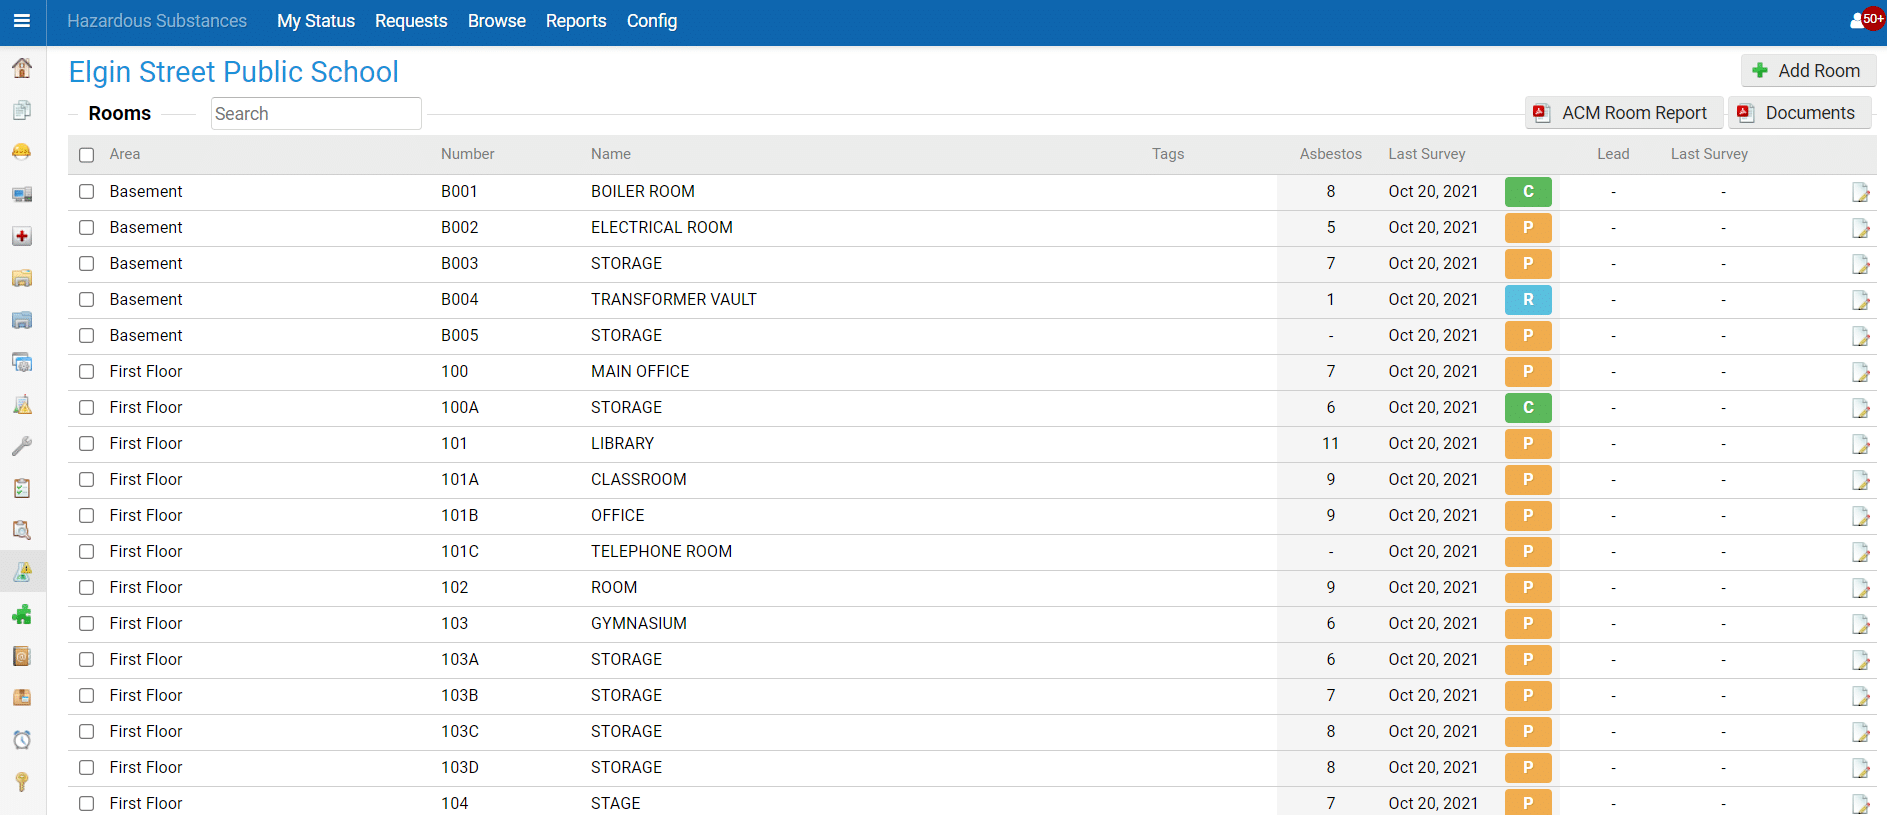The width and height of the screenshot is (1887, 815).
Task: Open the Reports menu
Action: (x=576, y=21)
